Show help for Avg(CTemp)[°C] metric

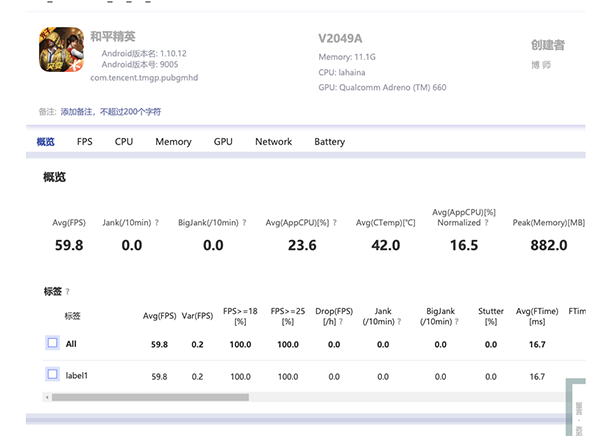(388, 222)
